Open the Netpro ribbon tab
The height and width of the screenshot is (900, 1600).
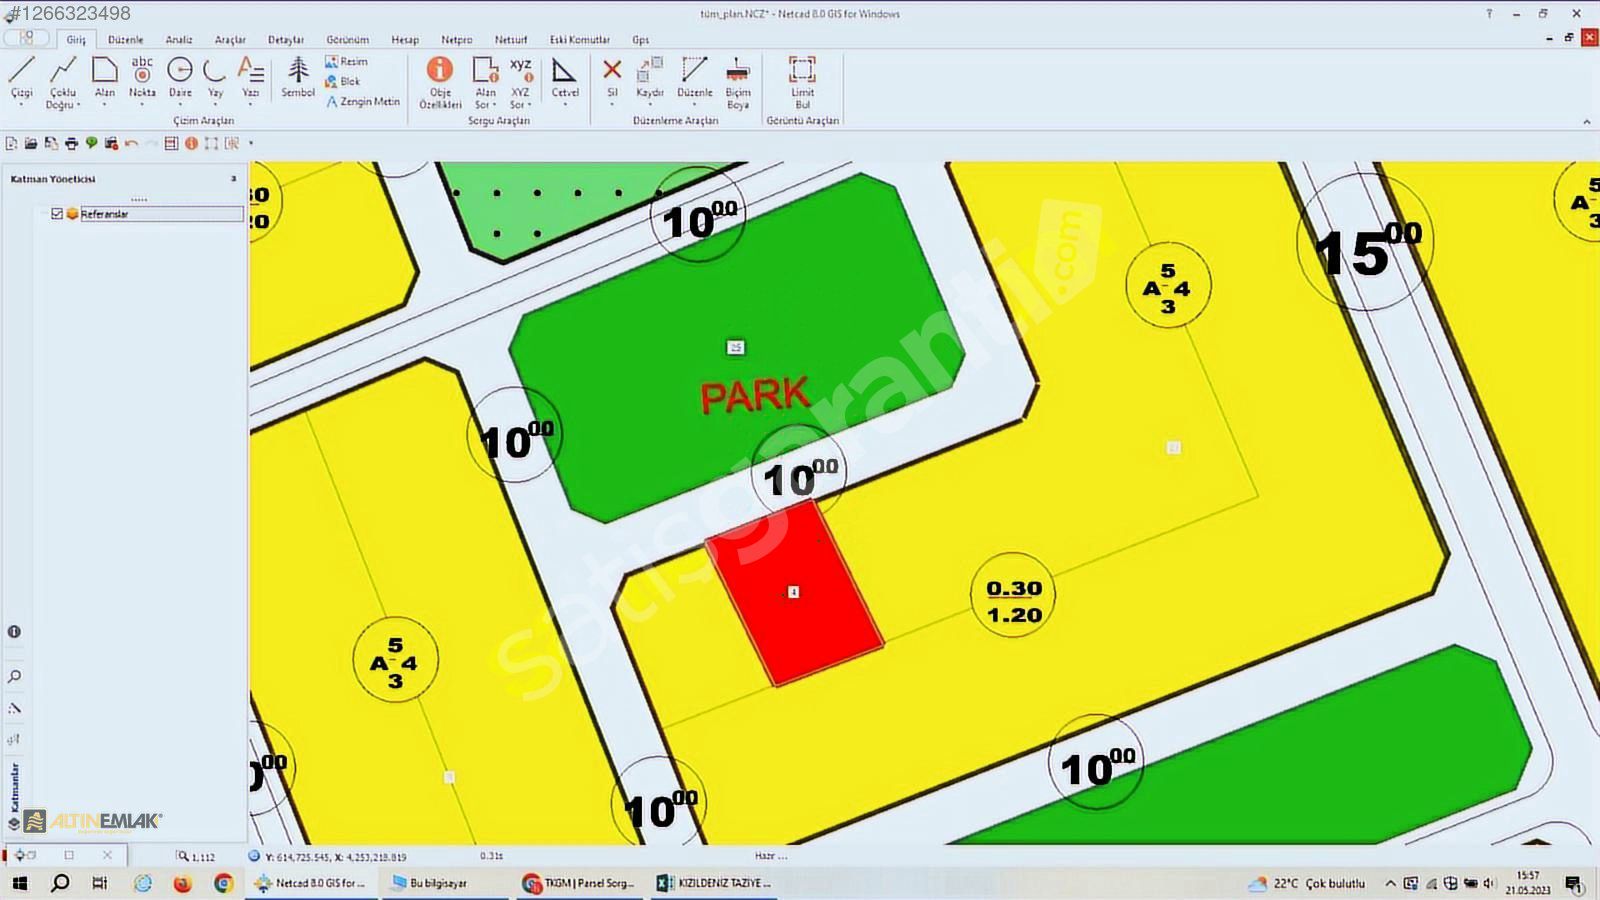[x=456, y=40]
